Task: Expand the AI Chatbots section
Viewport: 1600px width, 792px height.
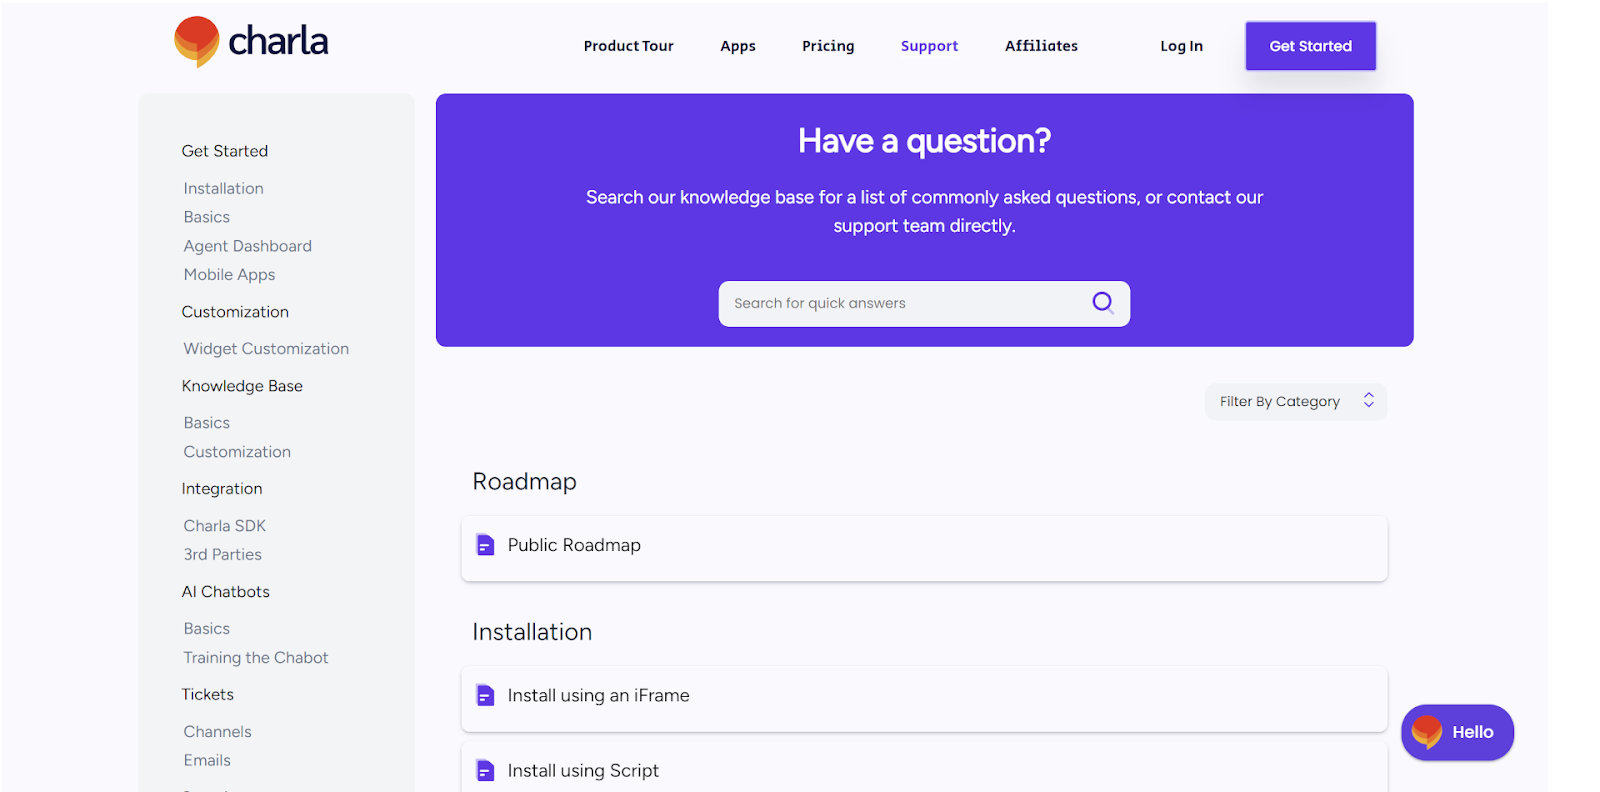Action: (226, 591)
